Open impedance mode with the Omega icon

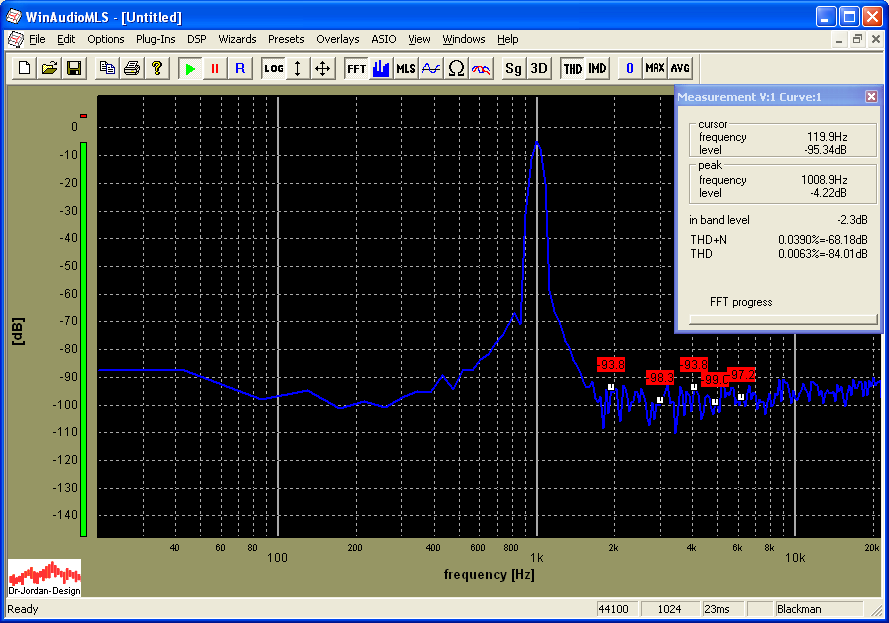456,68
